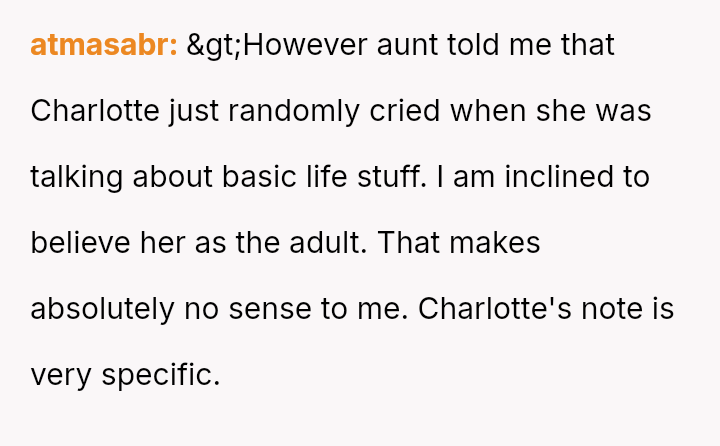This screenshot has width=720, height=446.
Task: Click the word 'basic' in the comment
Action: 259,177
